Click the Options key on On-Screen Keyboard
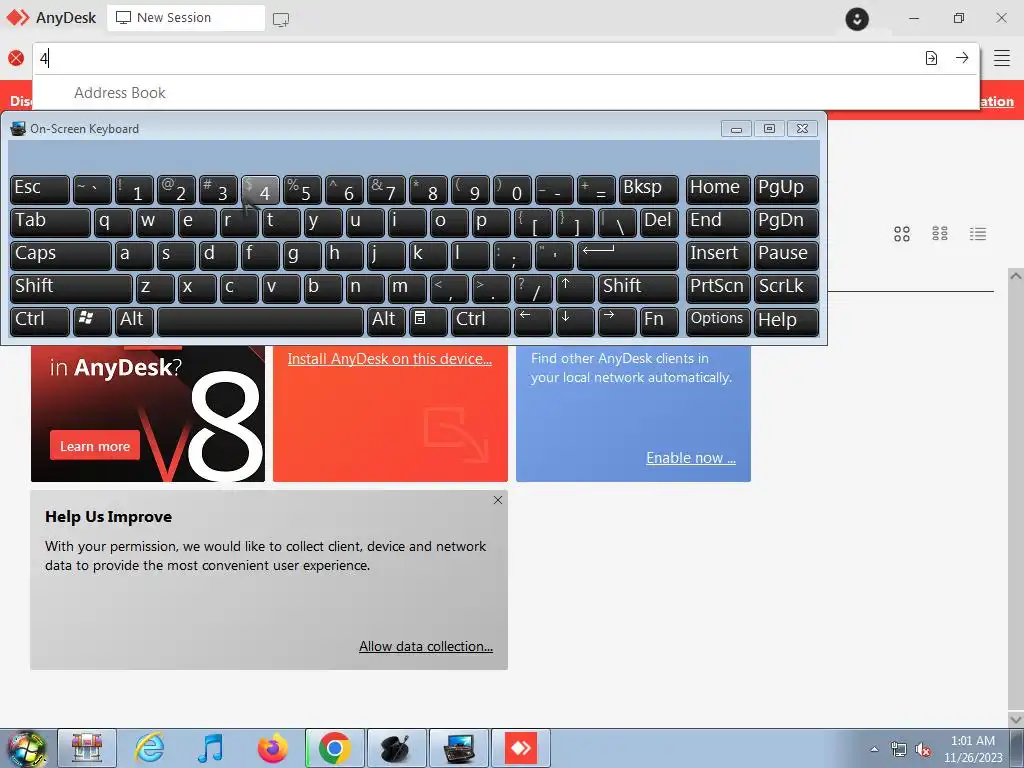This screenshot has width=1024, height=768. click(x=717, y=321)
